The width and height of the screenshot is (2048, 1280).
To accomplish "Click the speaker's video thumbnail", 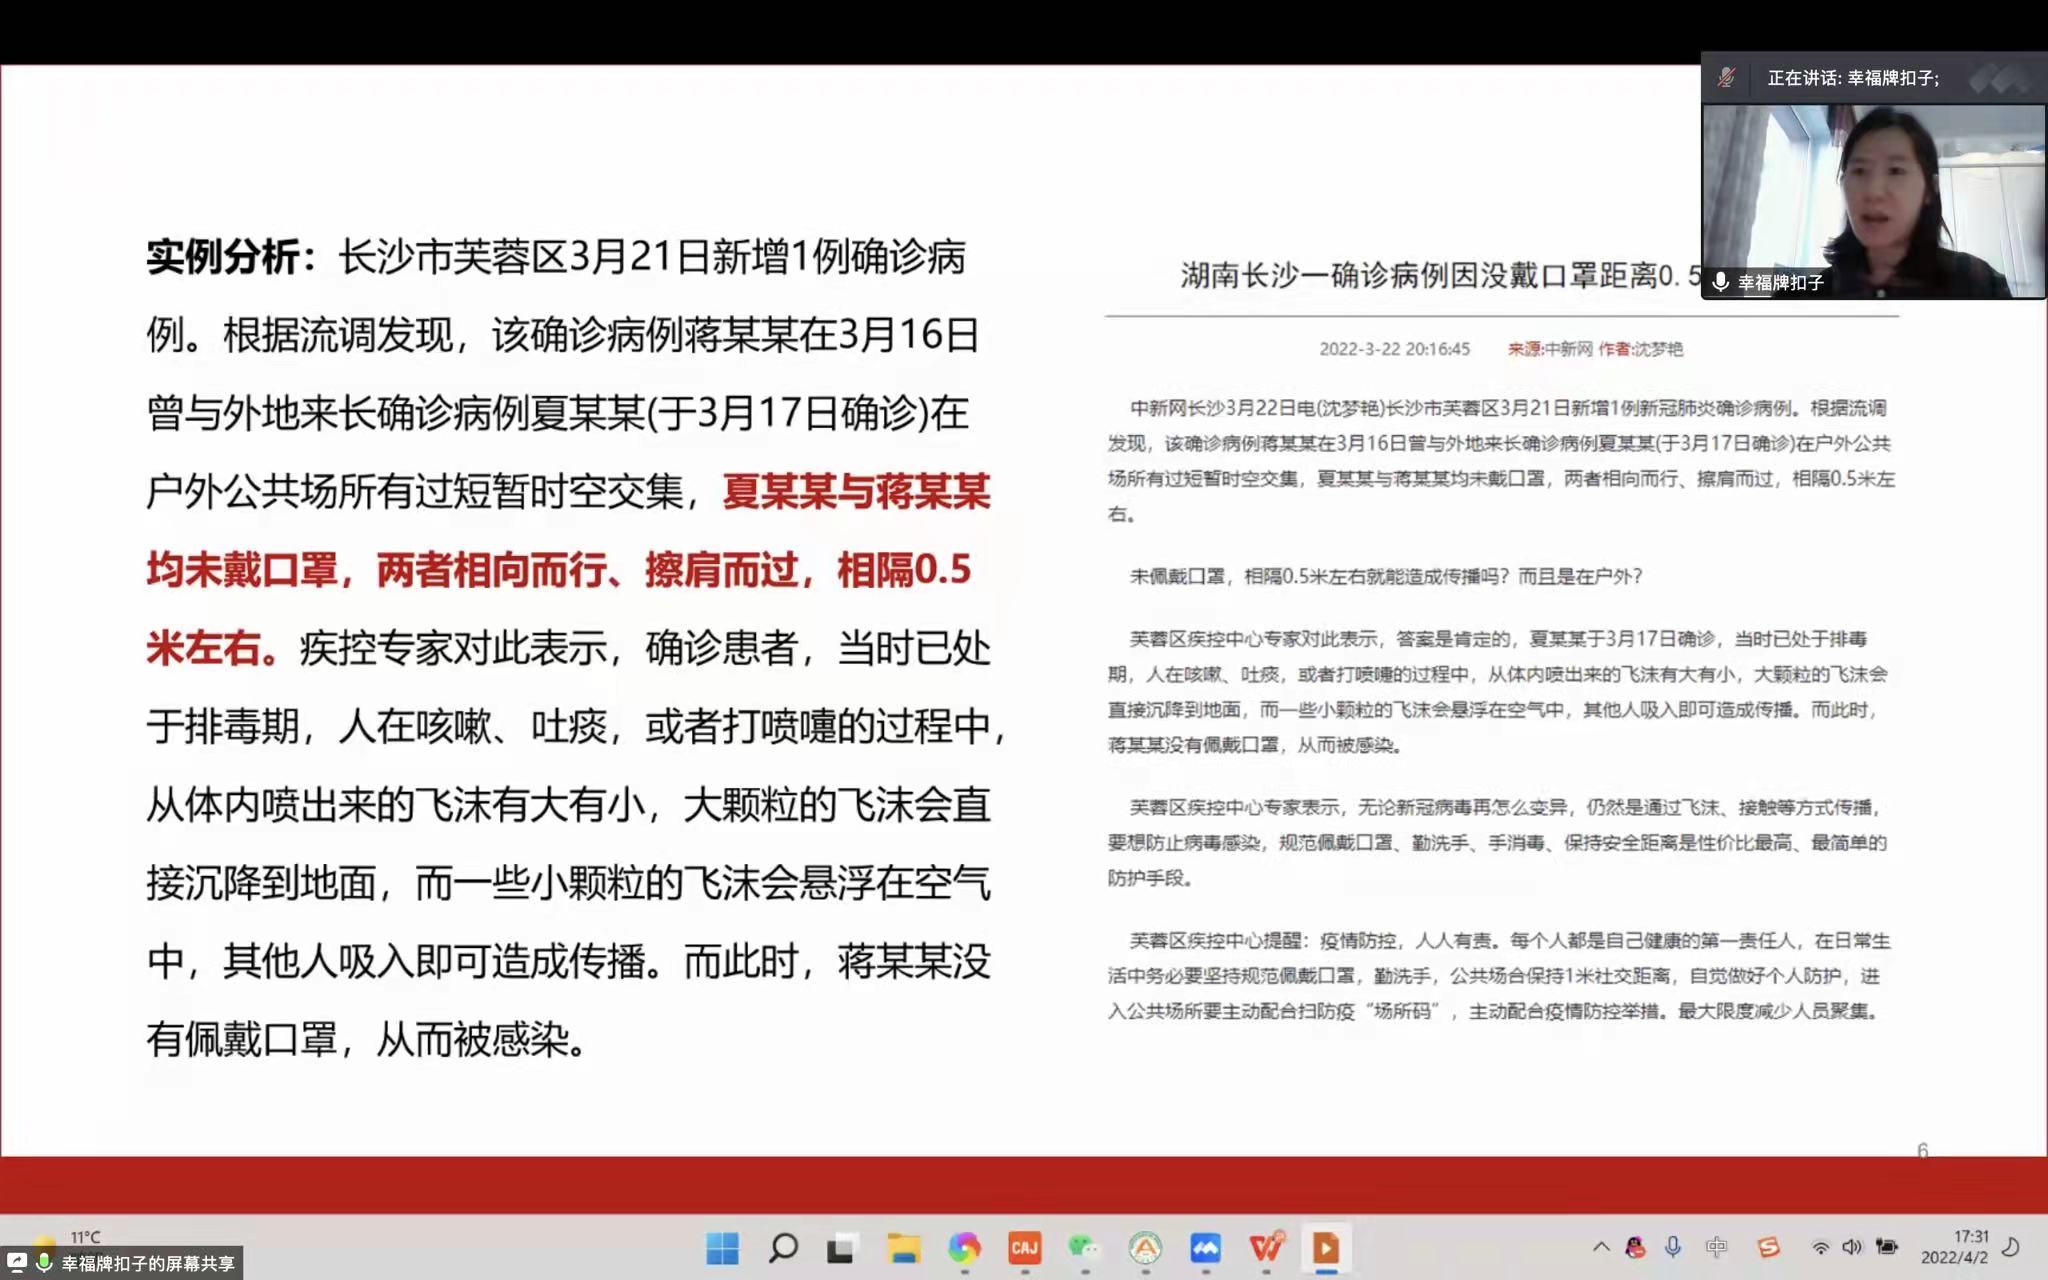I will (x=1872, y=200).
